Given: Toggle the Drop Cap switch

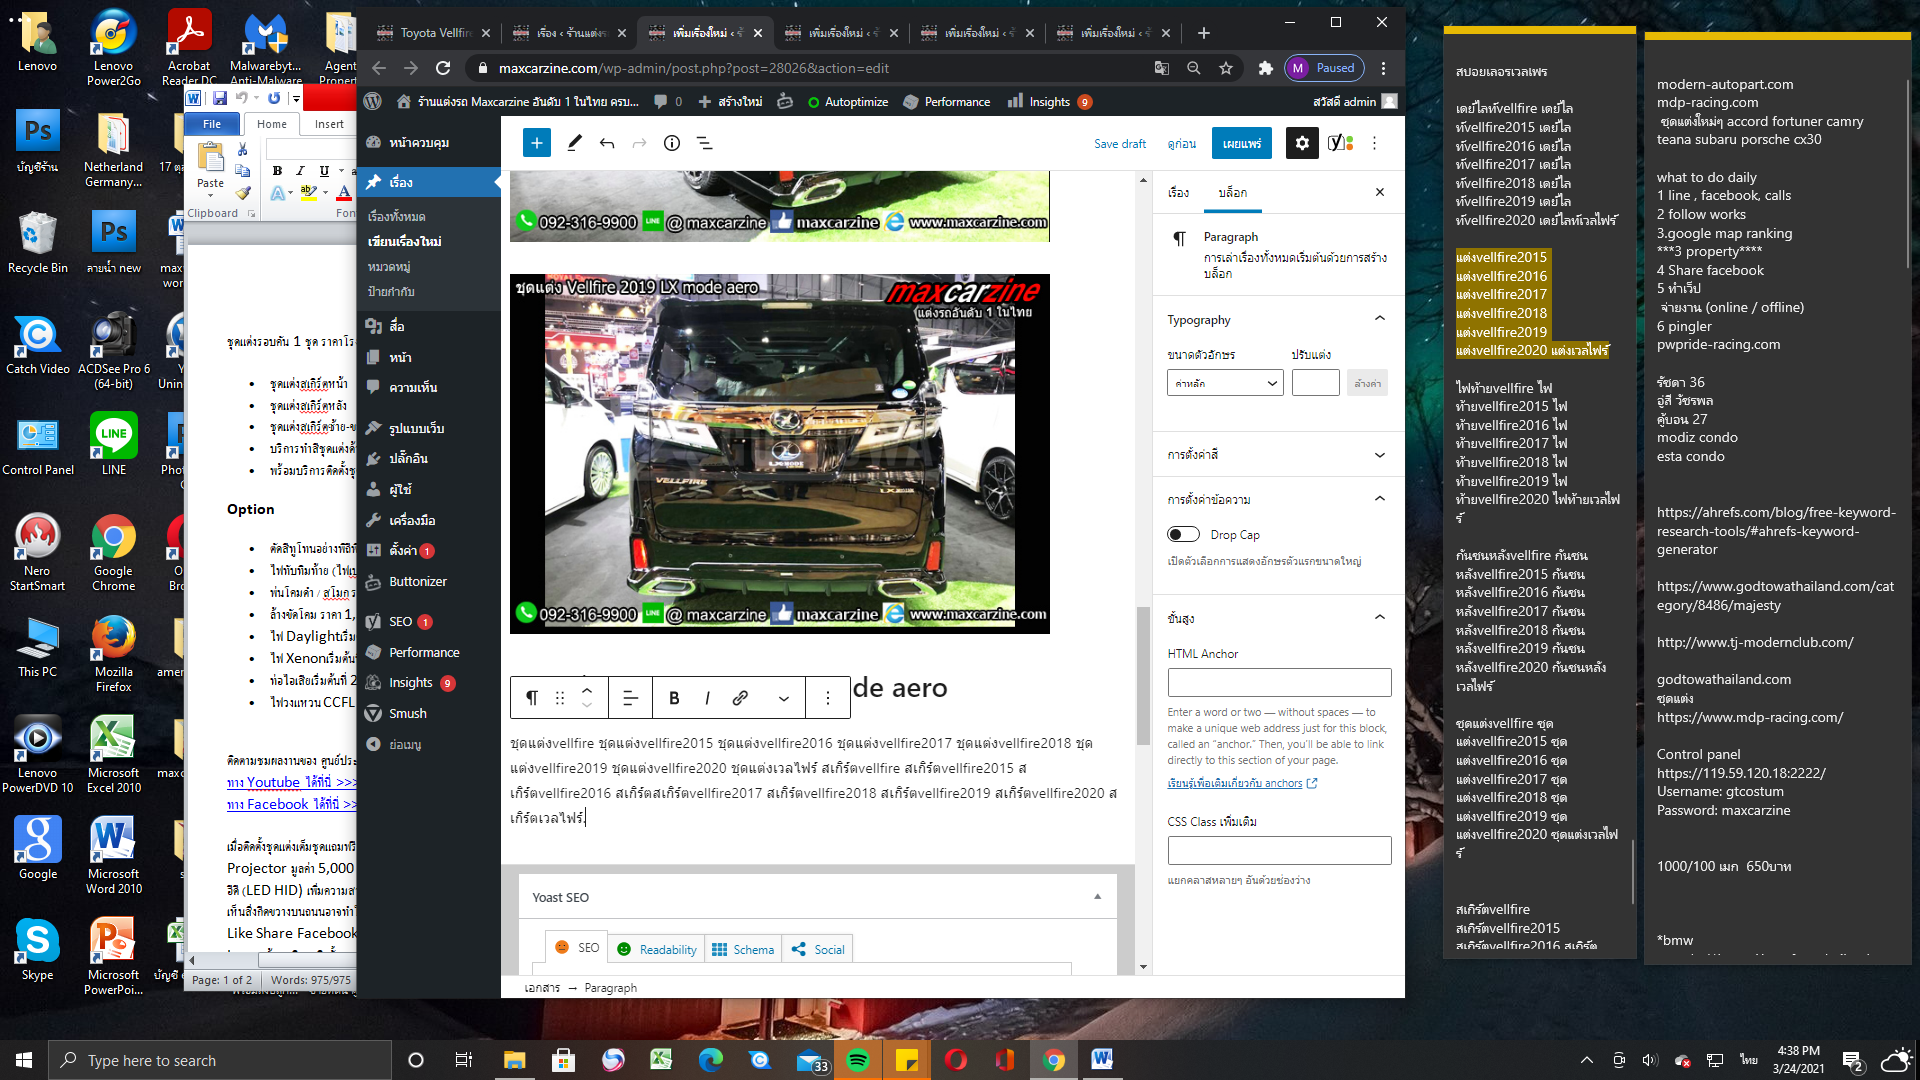Looking at the screenshot, I should [1184, 534].
